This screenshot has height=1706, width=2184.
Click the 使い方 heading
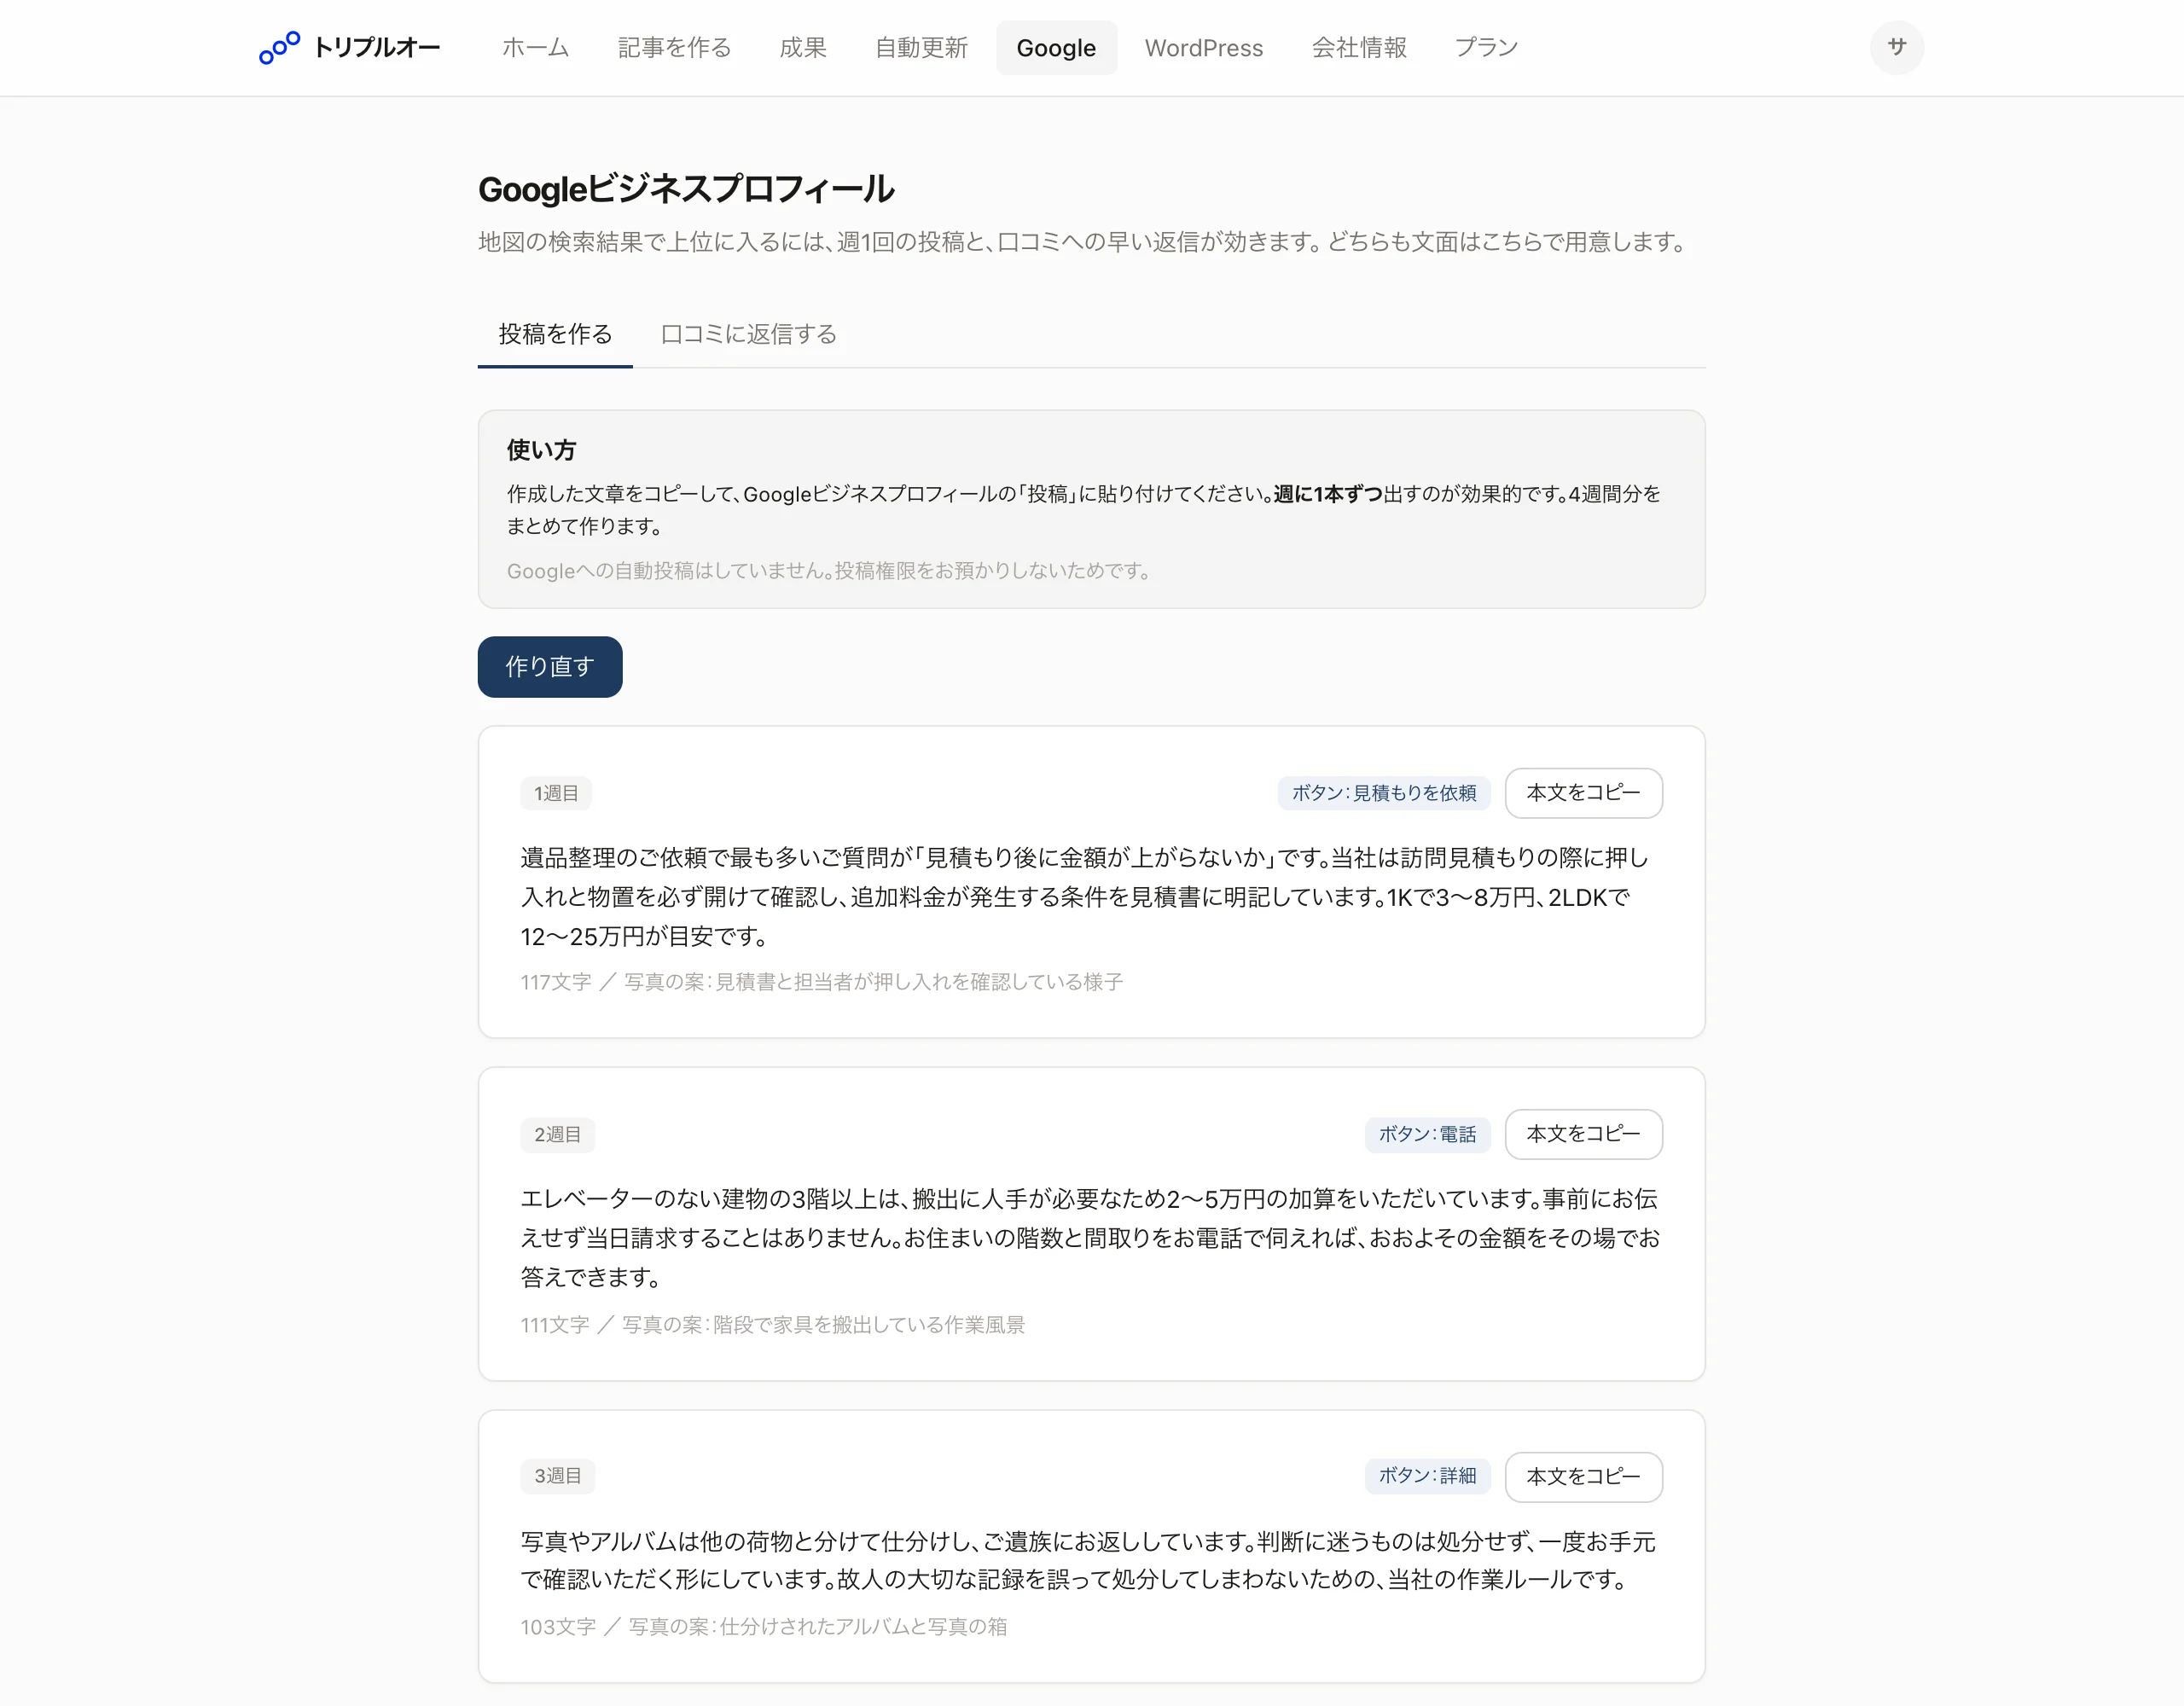(541, 450)
